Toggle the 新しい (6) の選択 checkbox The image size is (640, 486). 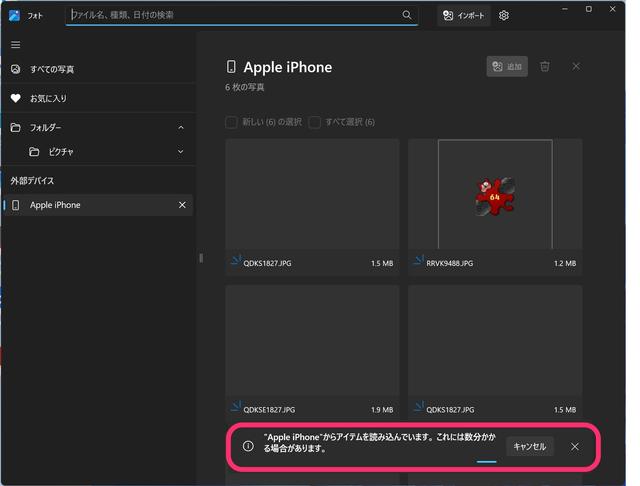[232, 122]
